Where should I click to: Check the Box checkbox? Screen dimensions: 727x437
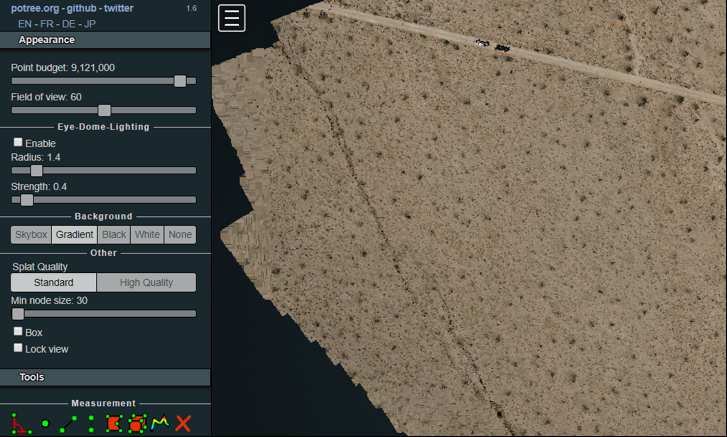[18, 331]
